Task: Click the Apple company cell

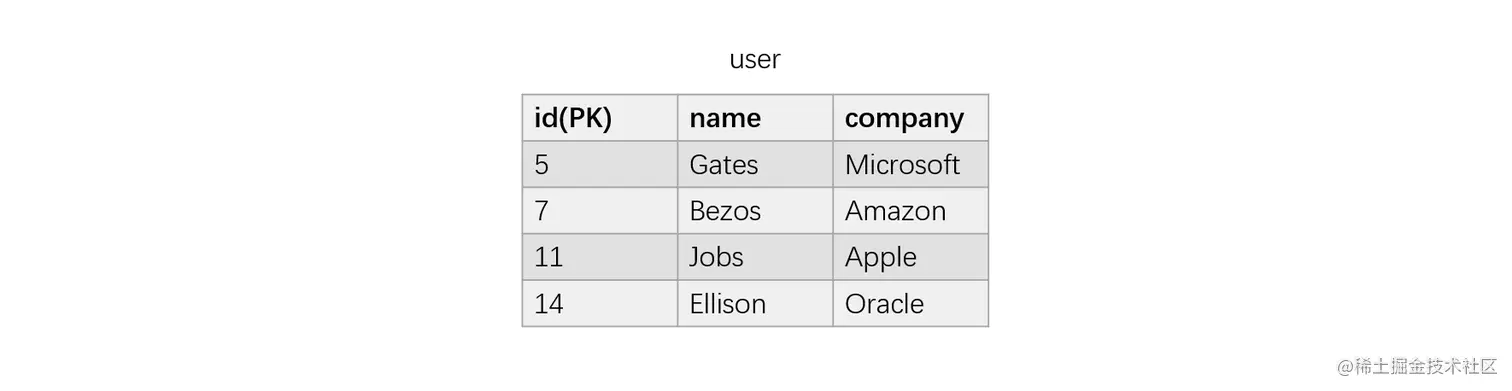Action: click(x=910, y=257)
